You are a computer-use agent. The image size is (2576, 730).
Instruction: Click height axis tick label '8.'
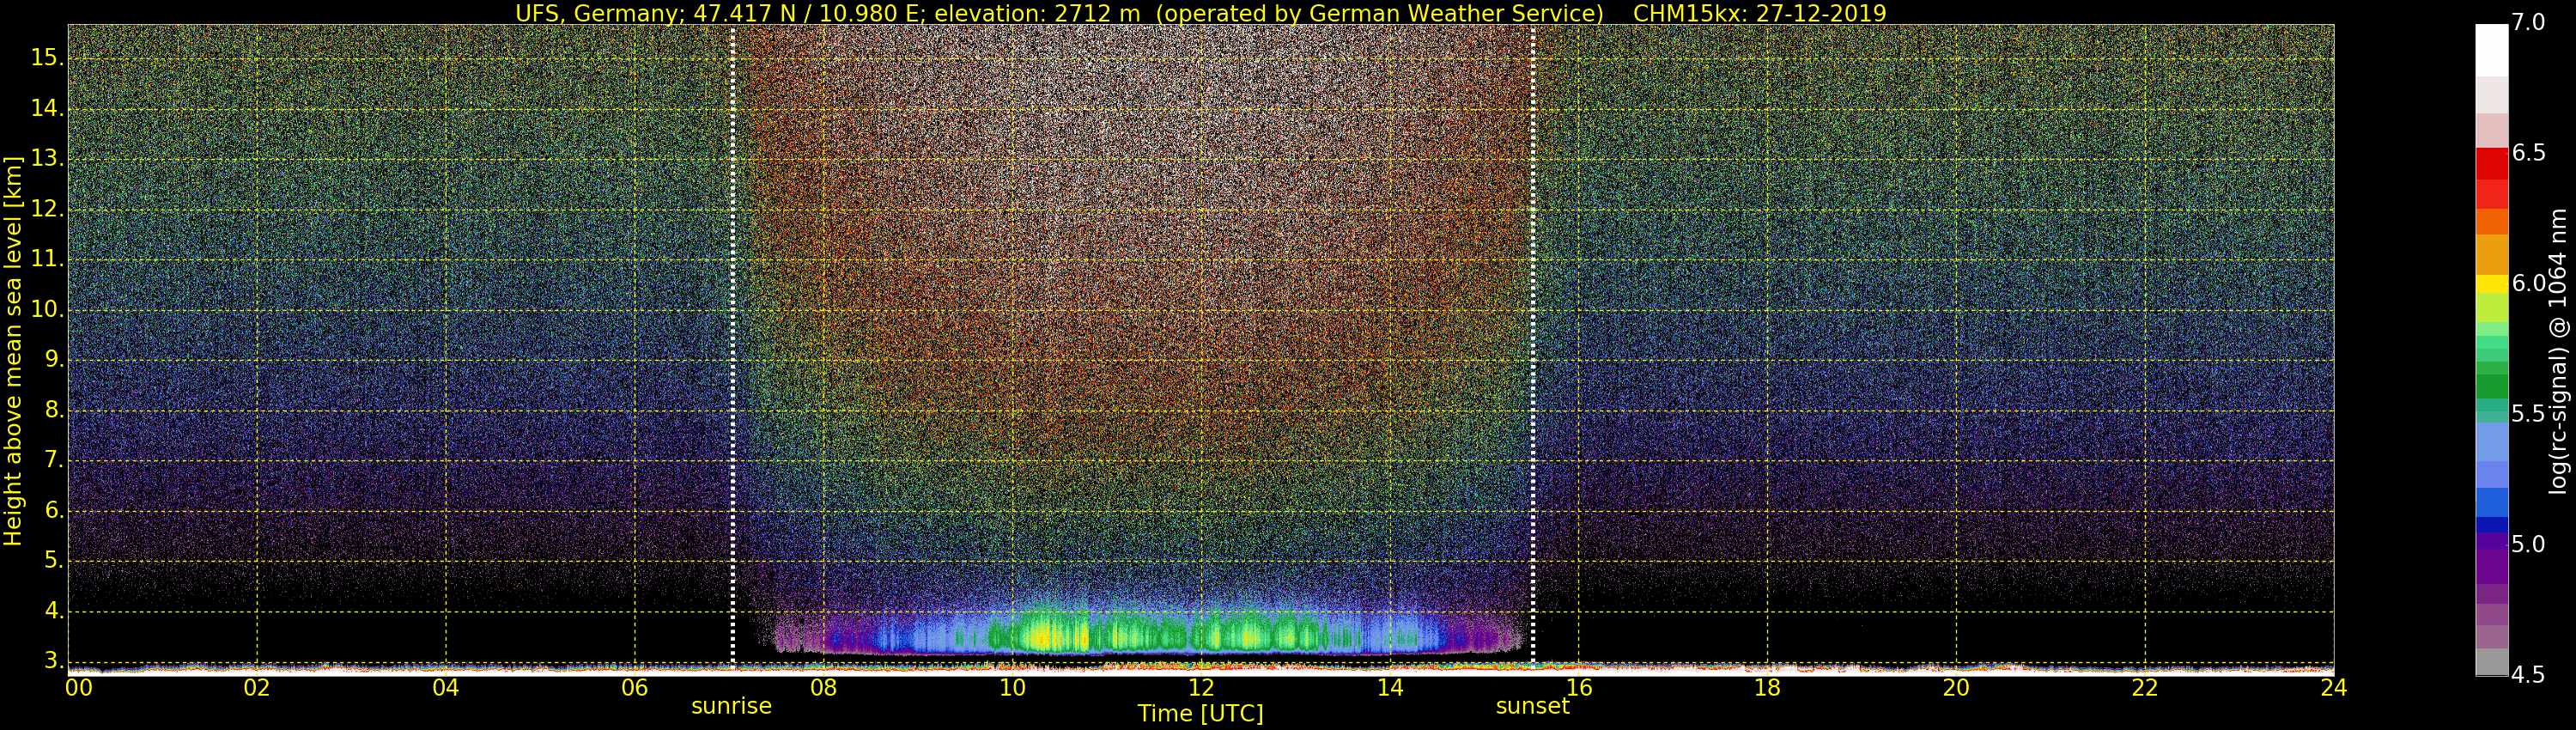click(53, 410)
